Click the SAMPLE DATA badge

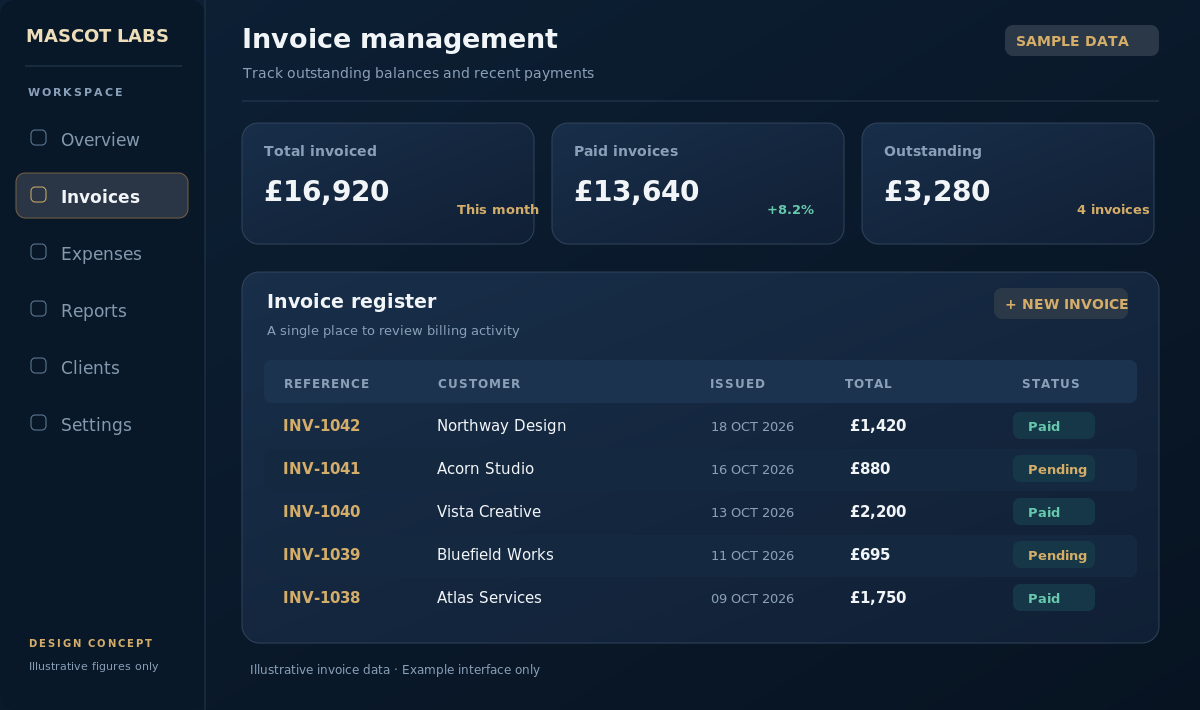point(1082,41)
